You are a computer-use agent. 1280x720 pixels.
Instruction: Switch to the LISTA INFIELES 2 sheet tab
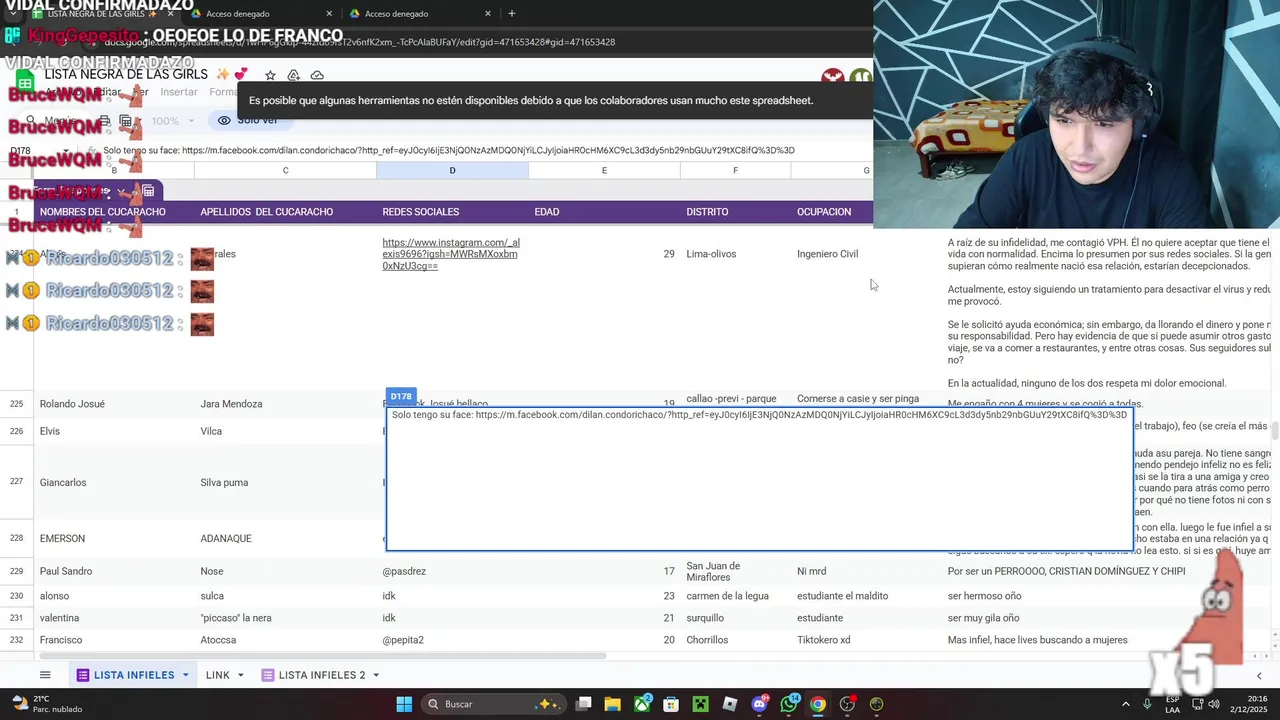click(322, 675)
